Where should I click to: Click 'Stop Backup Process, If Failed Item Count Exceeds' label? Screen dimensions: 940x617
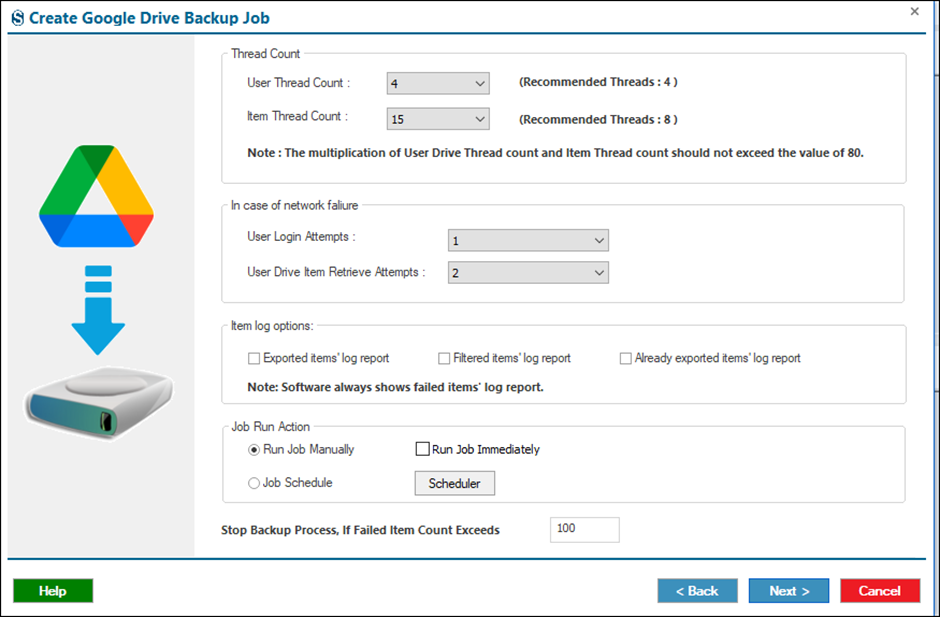360,530
